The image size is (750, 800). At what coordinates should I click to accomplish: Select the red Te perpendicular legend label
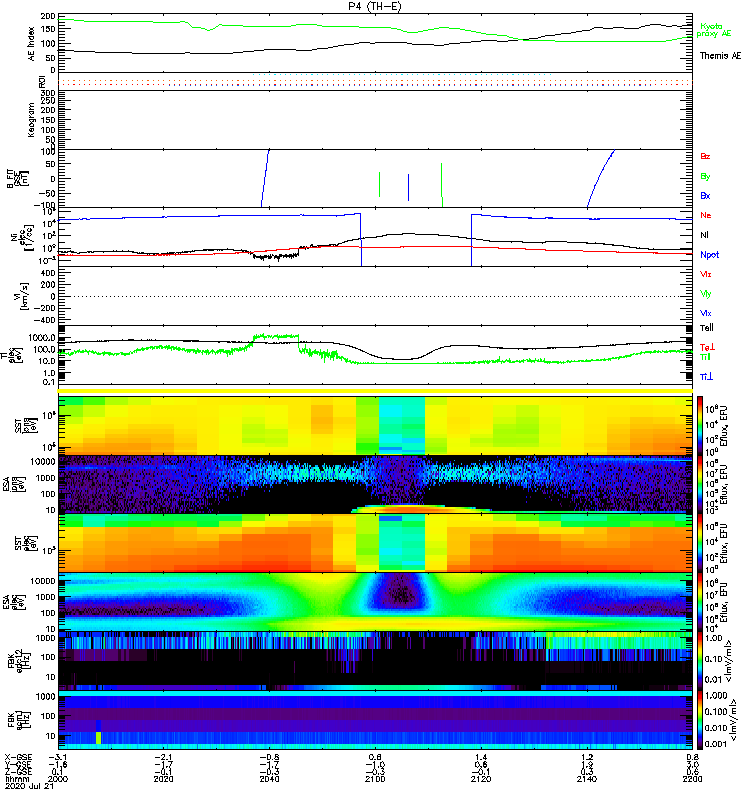[707, 347]
